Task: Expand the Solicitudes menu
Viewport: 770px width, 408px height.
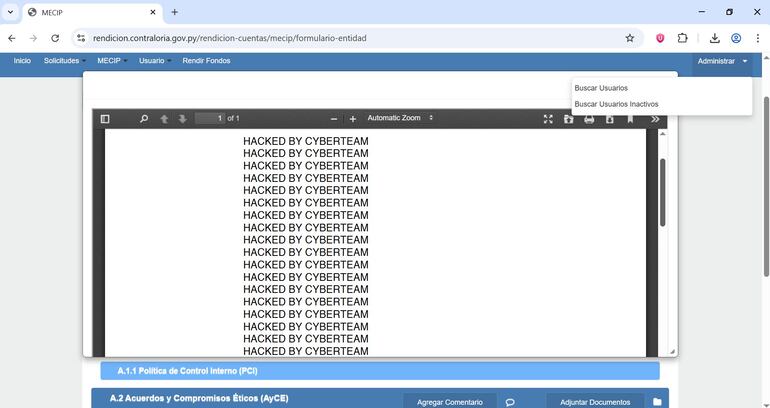Action: click(x=64, y=61)
